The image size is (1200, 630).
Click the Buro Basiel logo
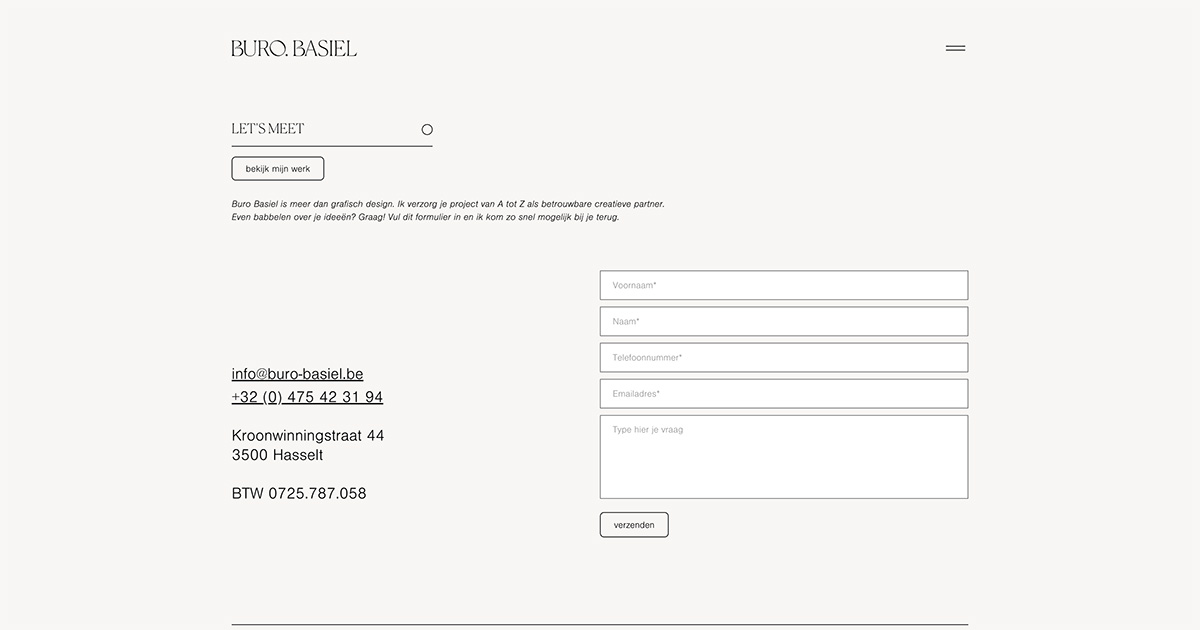point(293,47)
